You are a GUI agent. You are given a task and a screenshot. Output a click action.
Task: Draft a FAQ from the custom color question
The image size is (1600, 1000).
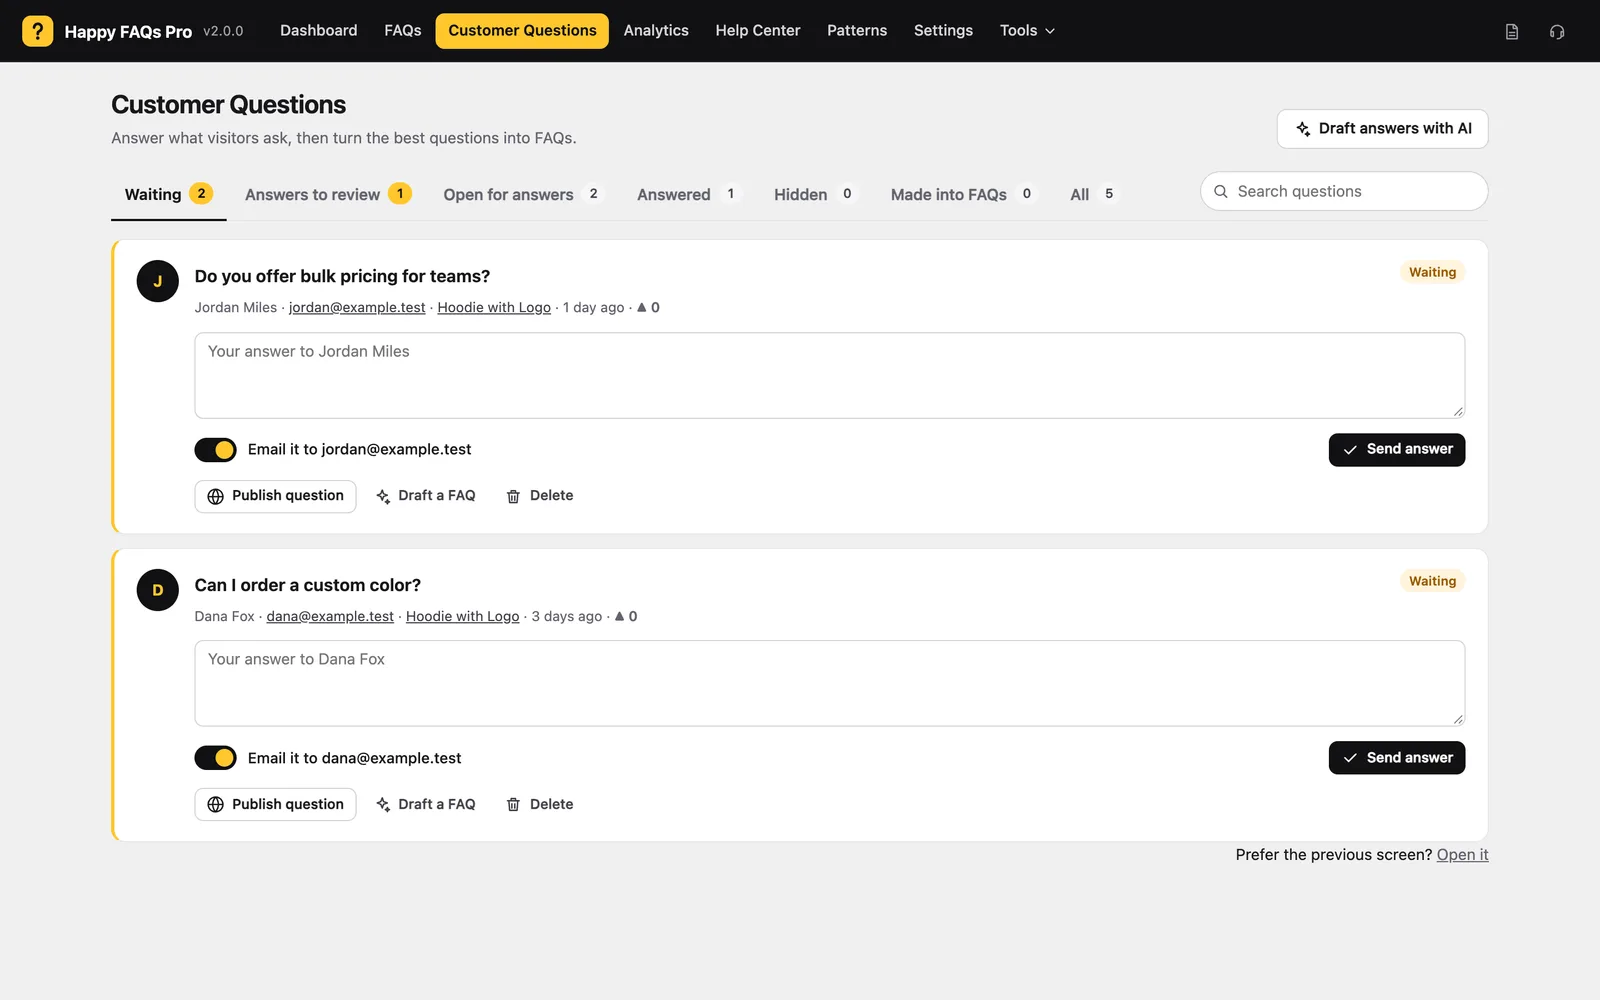(426, 805)
